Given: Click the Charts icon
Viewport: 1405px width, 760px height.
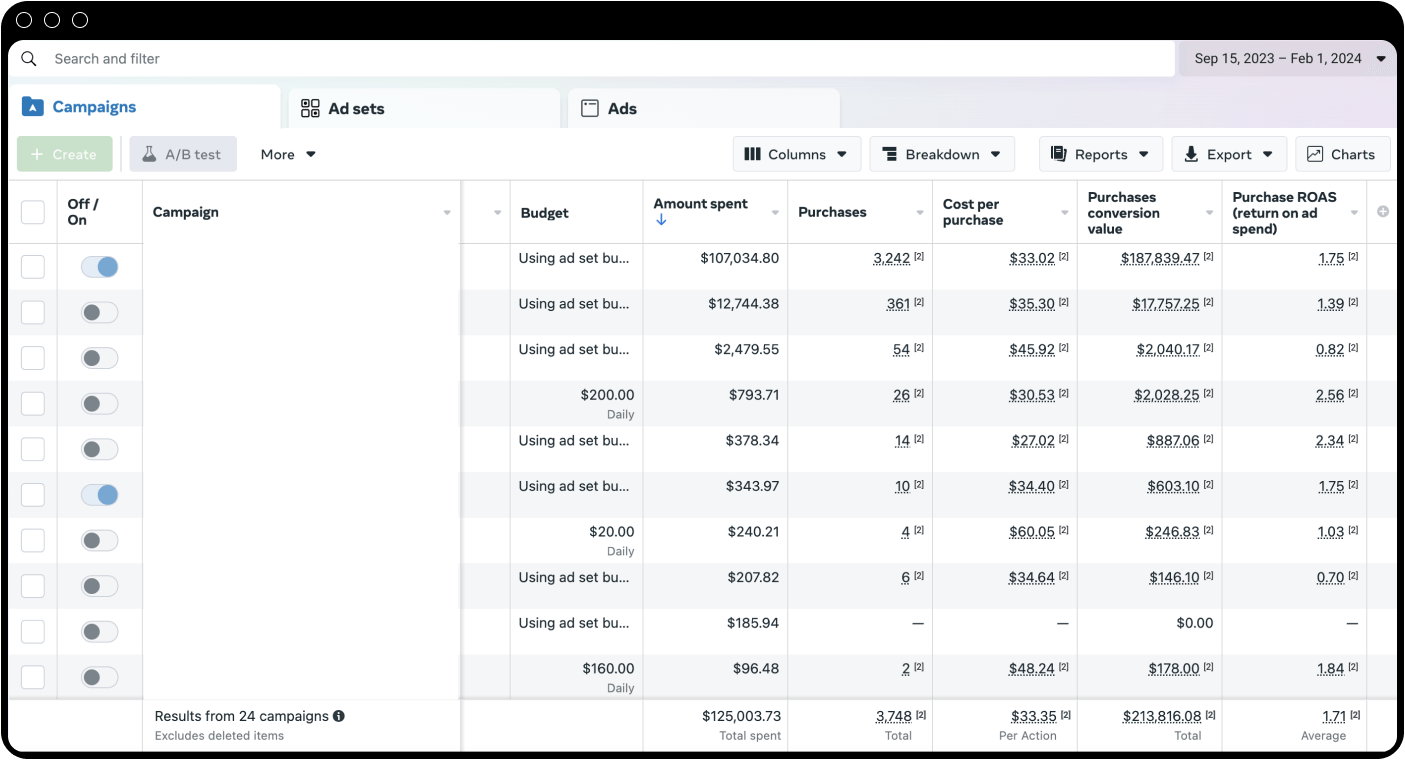Looking at the screenshot, I should 1315,154.
